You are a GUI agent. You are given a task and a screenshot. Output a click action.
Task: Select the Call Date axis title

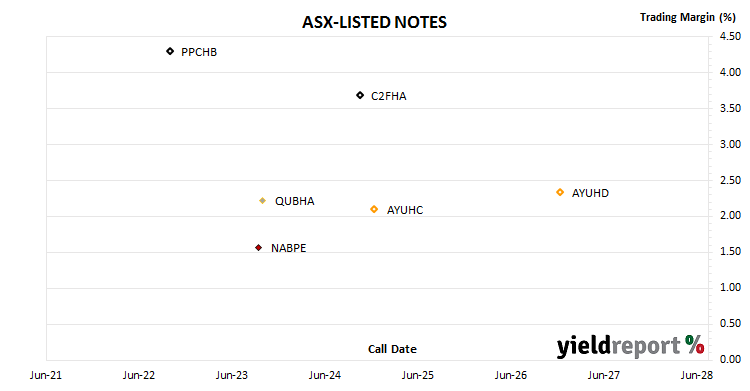pyautogui.click(x=392, y=349)
